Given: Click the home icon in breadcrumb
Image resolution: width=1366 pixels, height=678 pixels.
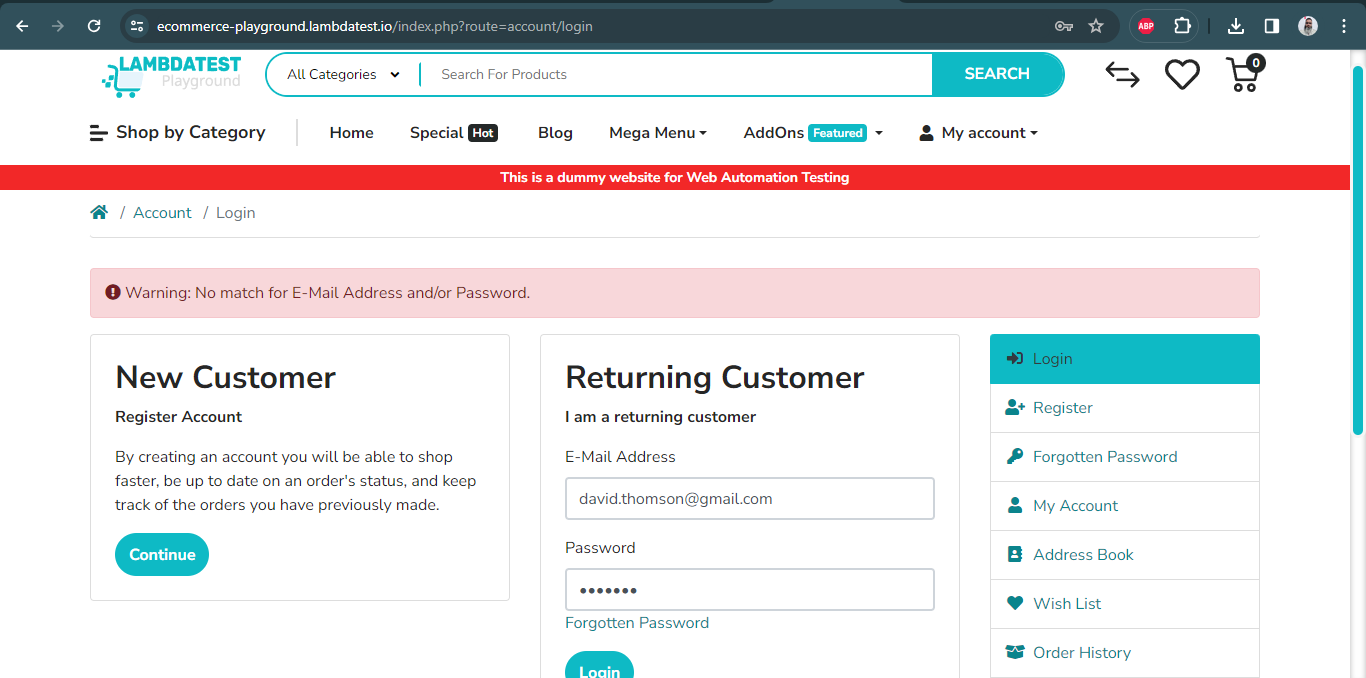Looking at the screenshot, I should [x=99, y=212].
